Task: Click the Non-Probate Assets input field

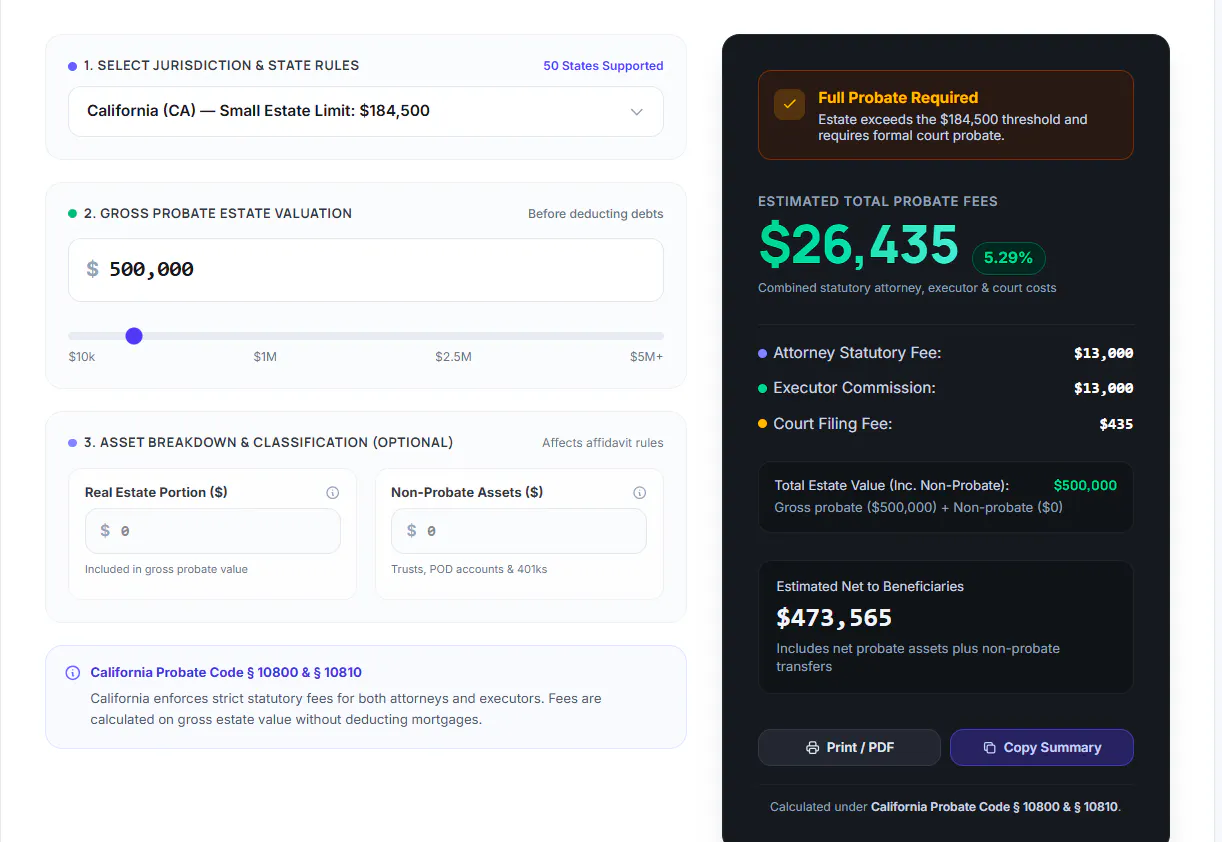Action: [x=519, y=531]
